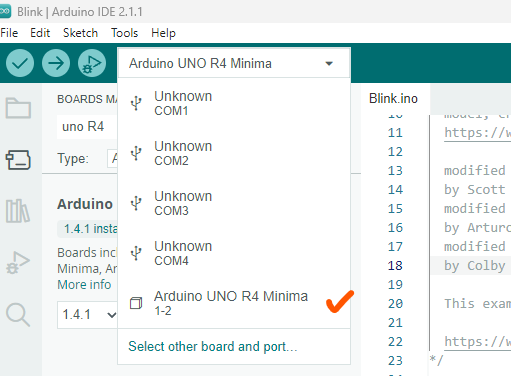Open the Search magnifier sidebar icon
The width and height of the screenshot is (511, 376).
click(x=18, y=315)
